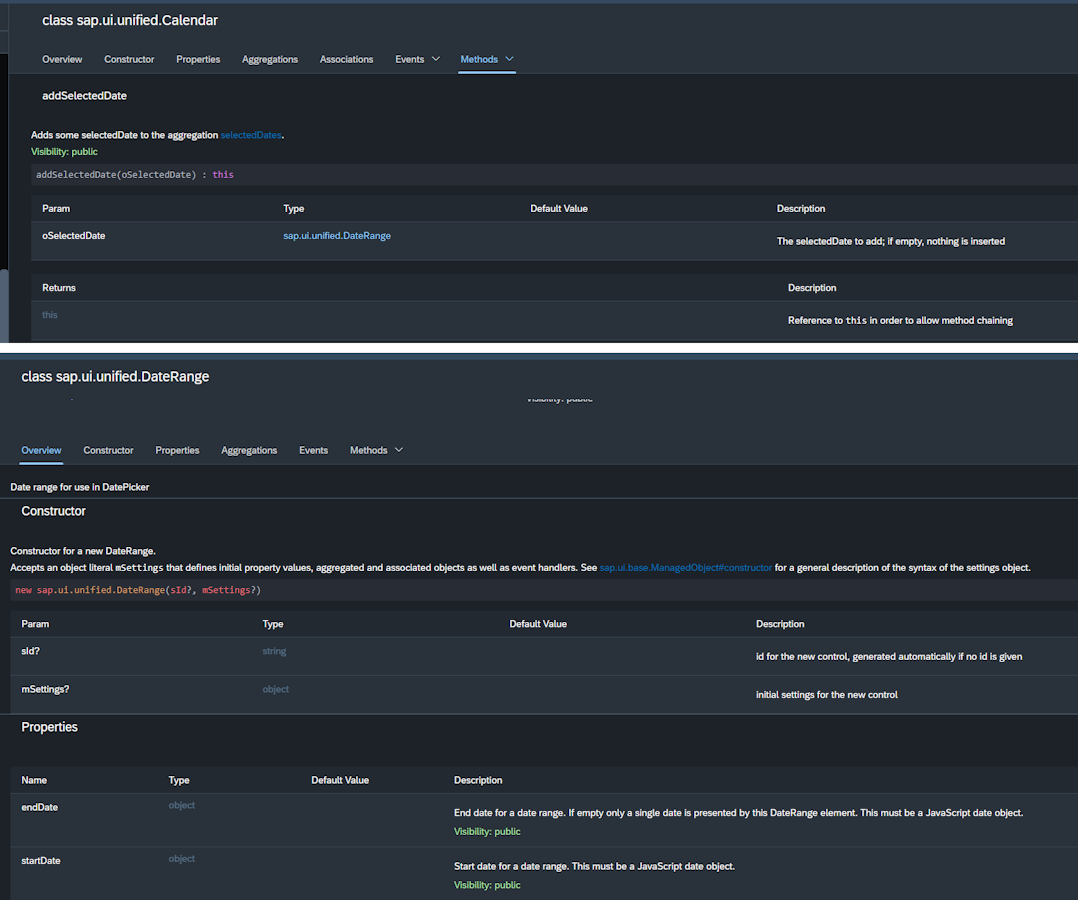Click class sap.ui.unified.DateRange title

pyautogui.click(x=116, y=376)
